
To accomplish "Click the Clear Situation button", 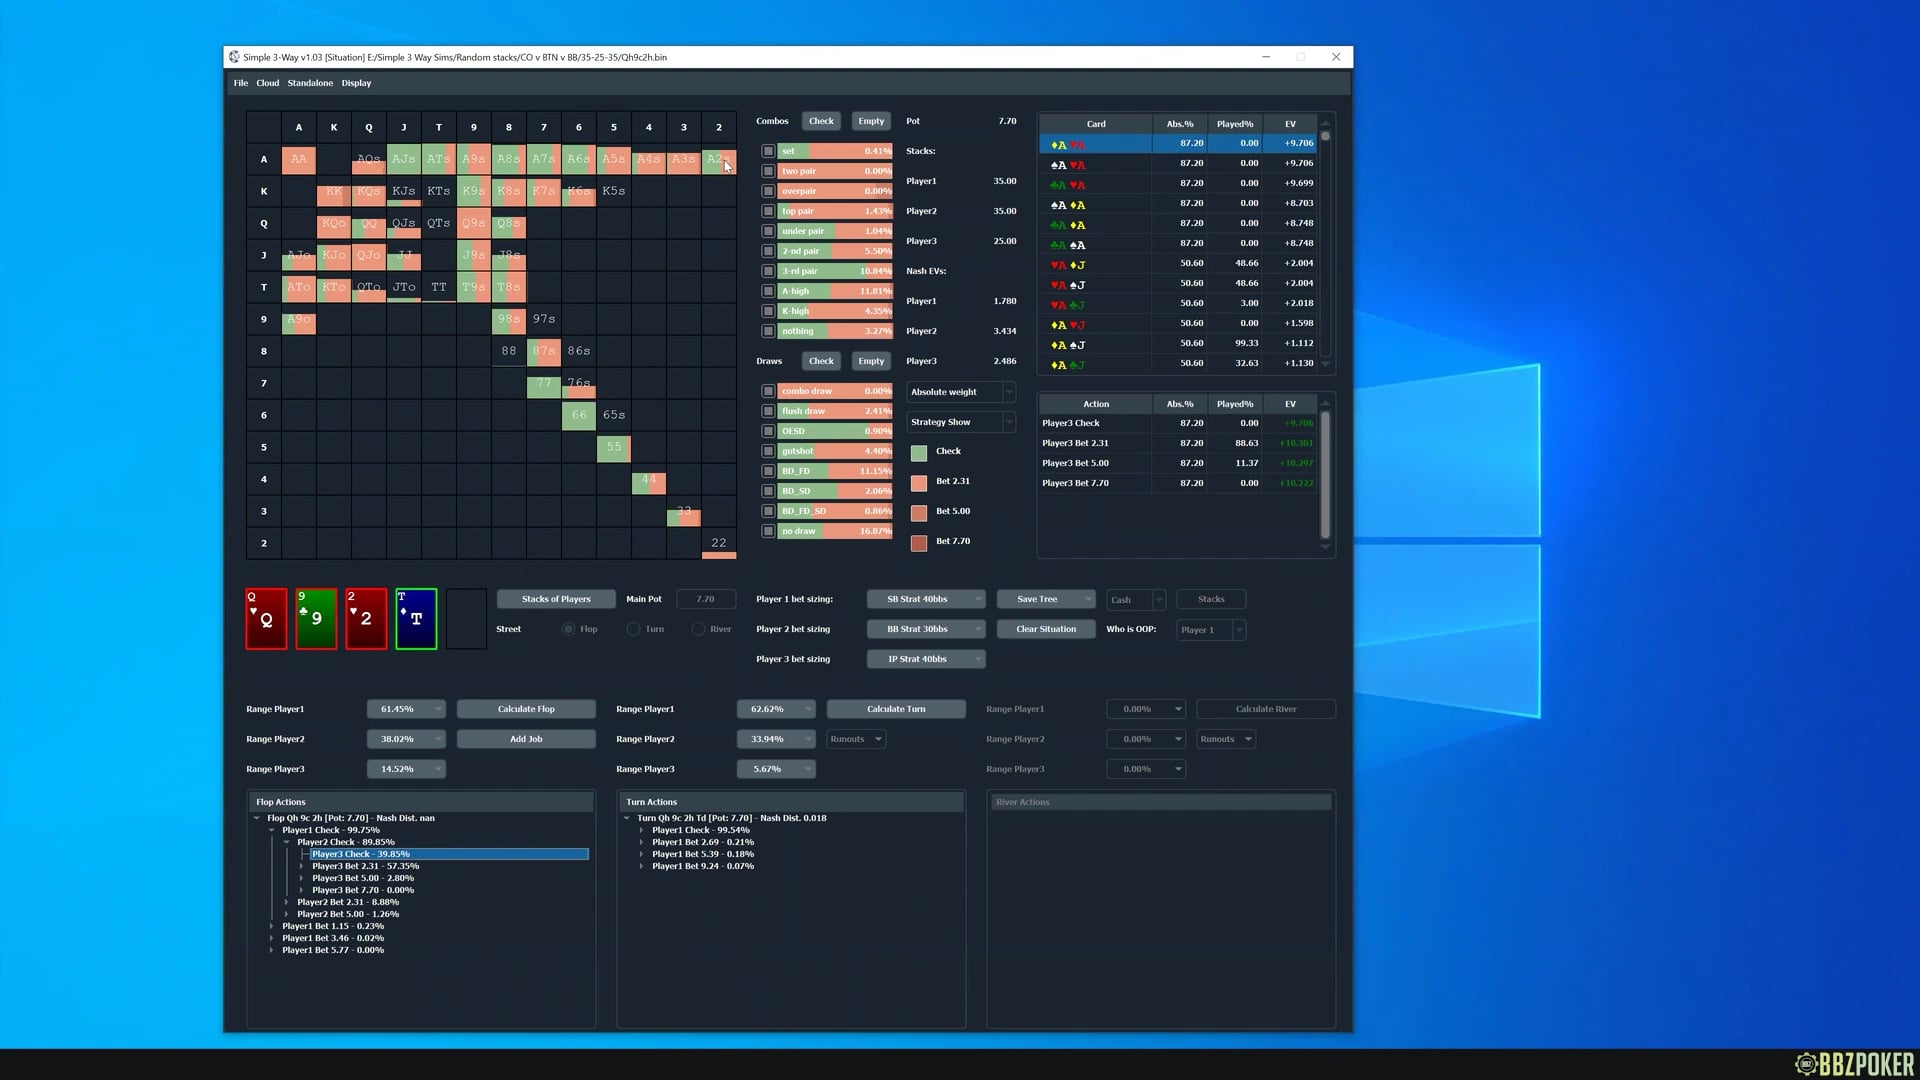I will pyautogui.click(x=1045, y=629).
